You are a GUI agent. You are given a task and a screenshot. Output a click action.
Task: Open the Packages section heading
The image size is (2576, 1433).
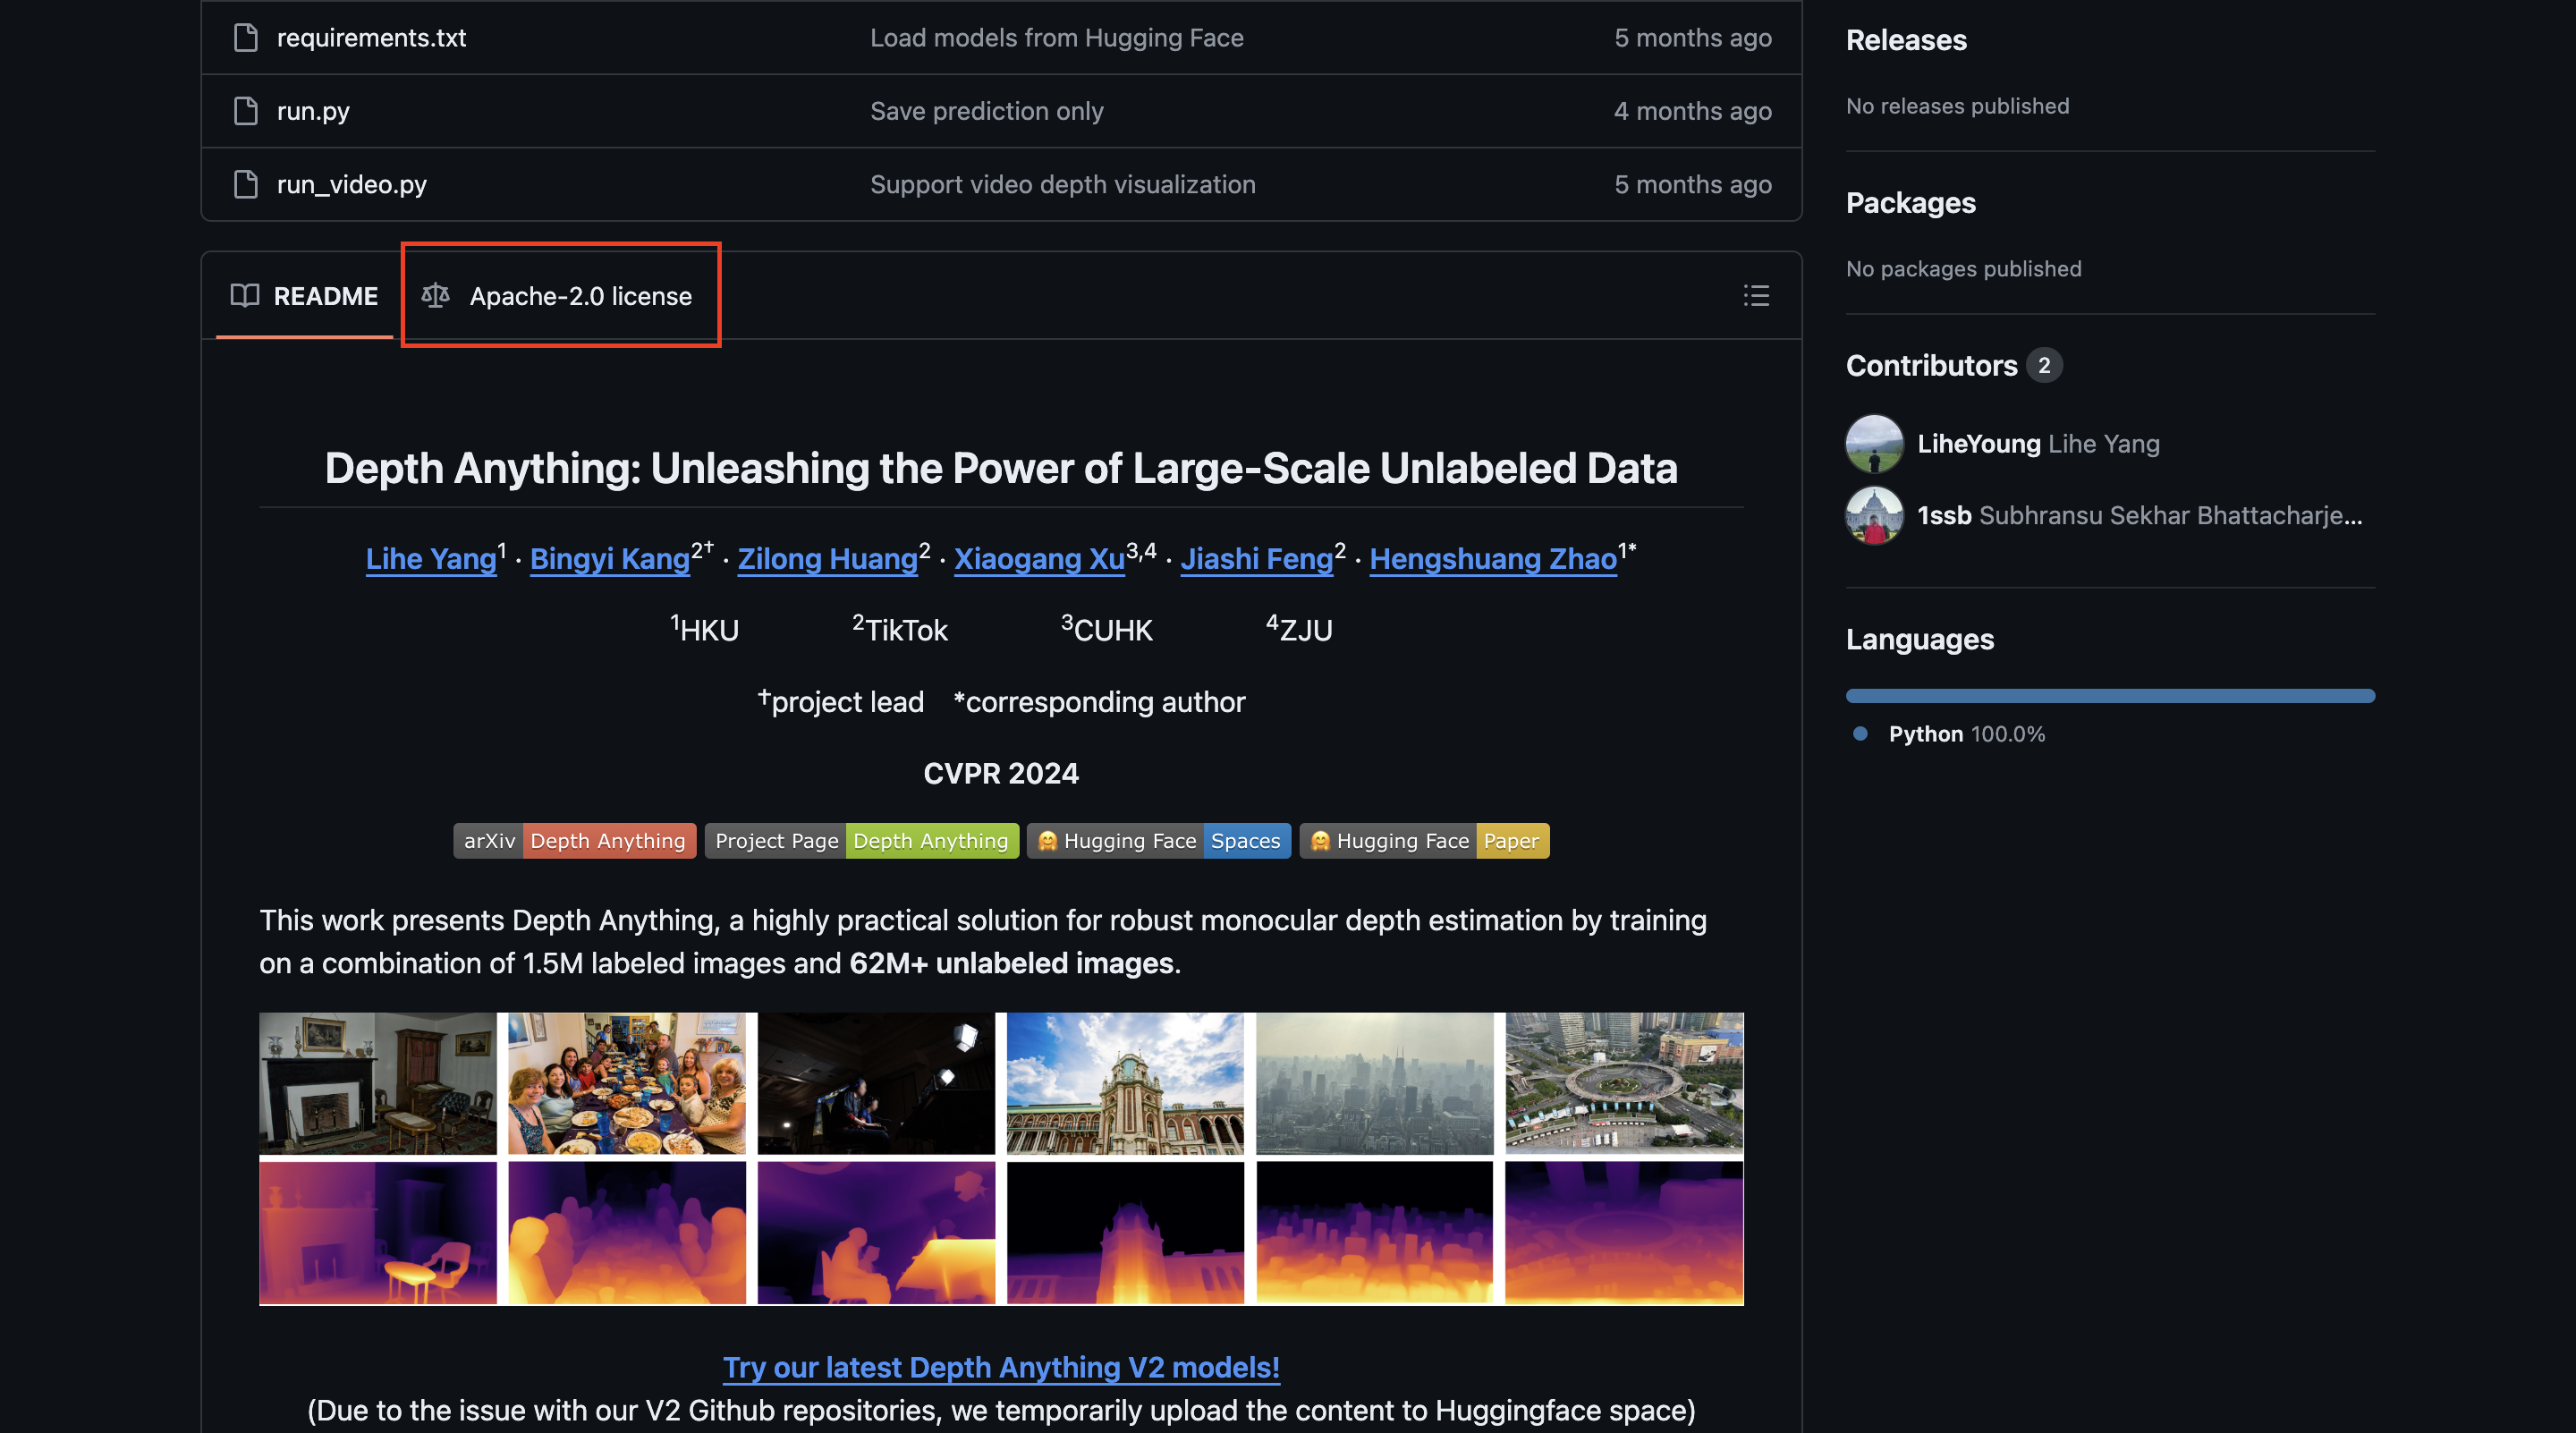(x=1910, y=203)
